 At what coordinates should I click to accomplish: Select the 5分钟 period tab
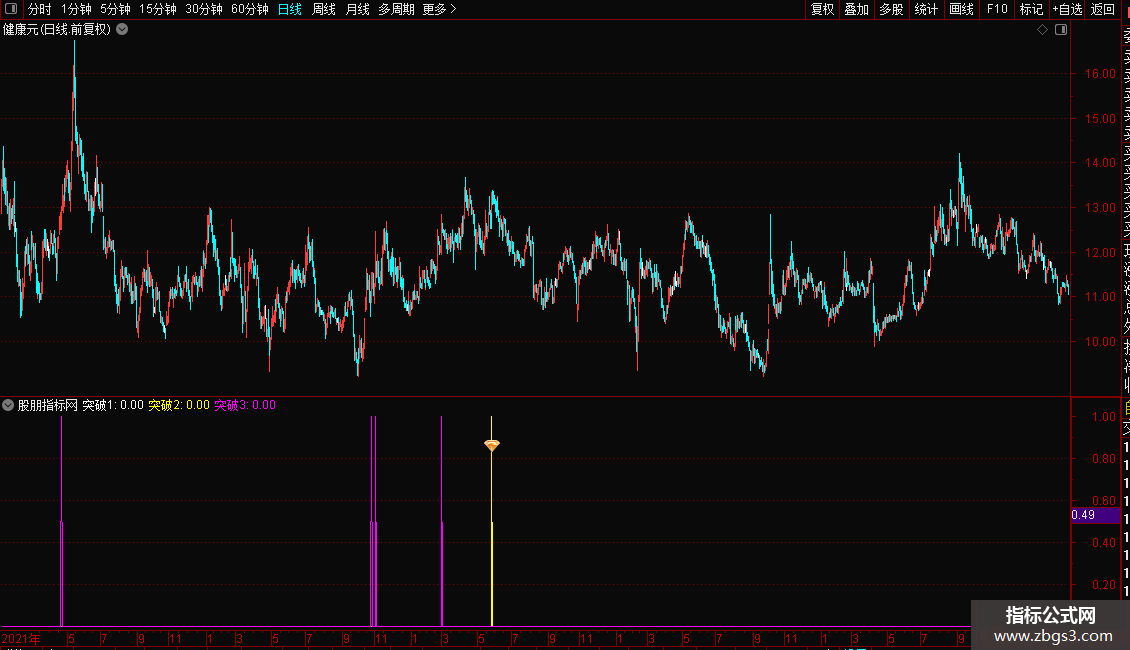115,9
